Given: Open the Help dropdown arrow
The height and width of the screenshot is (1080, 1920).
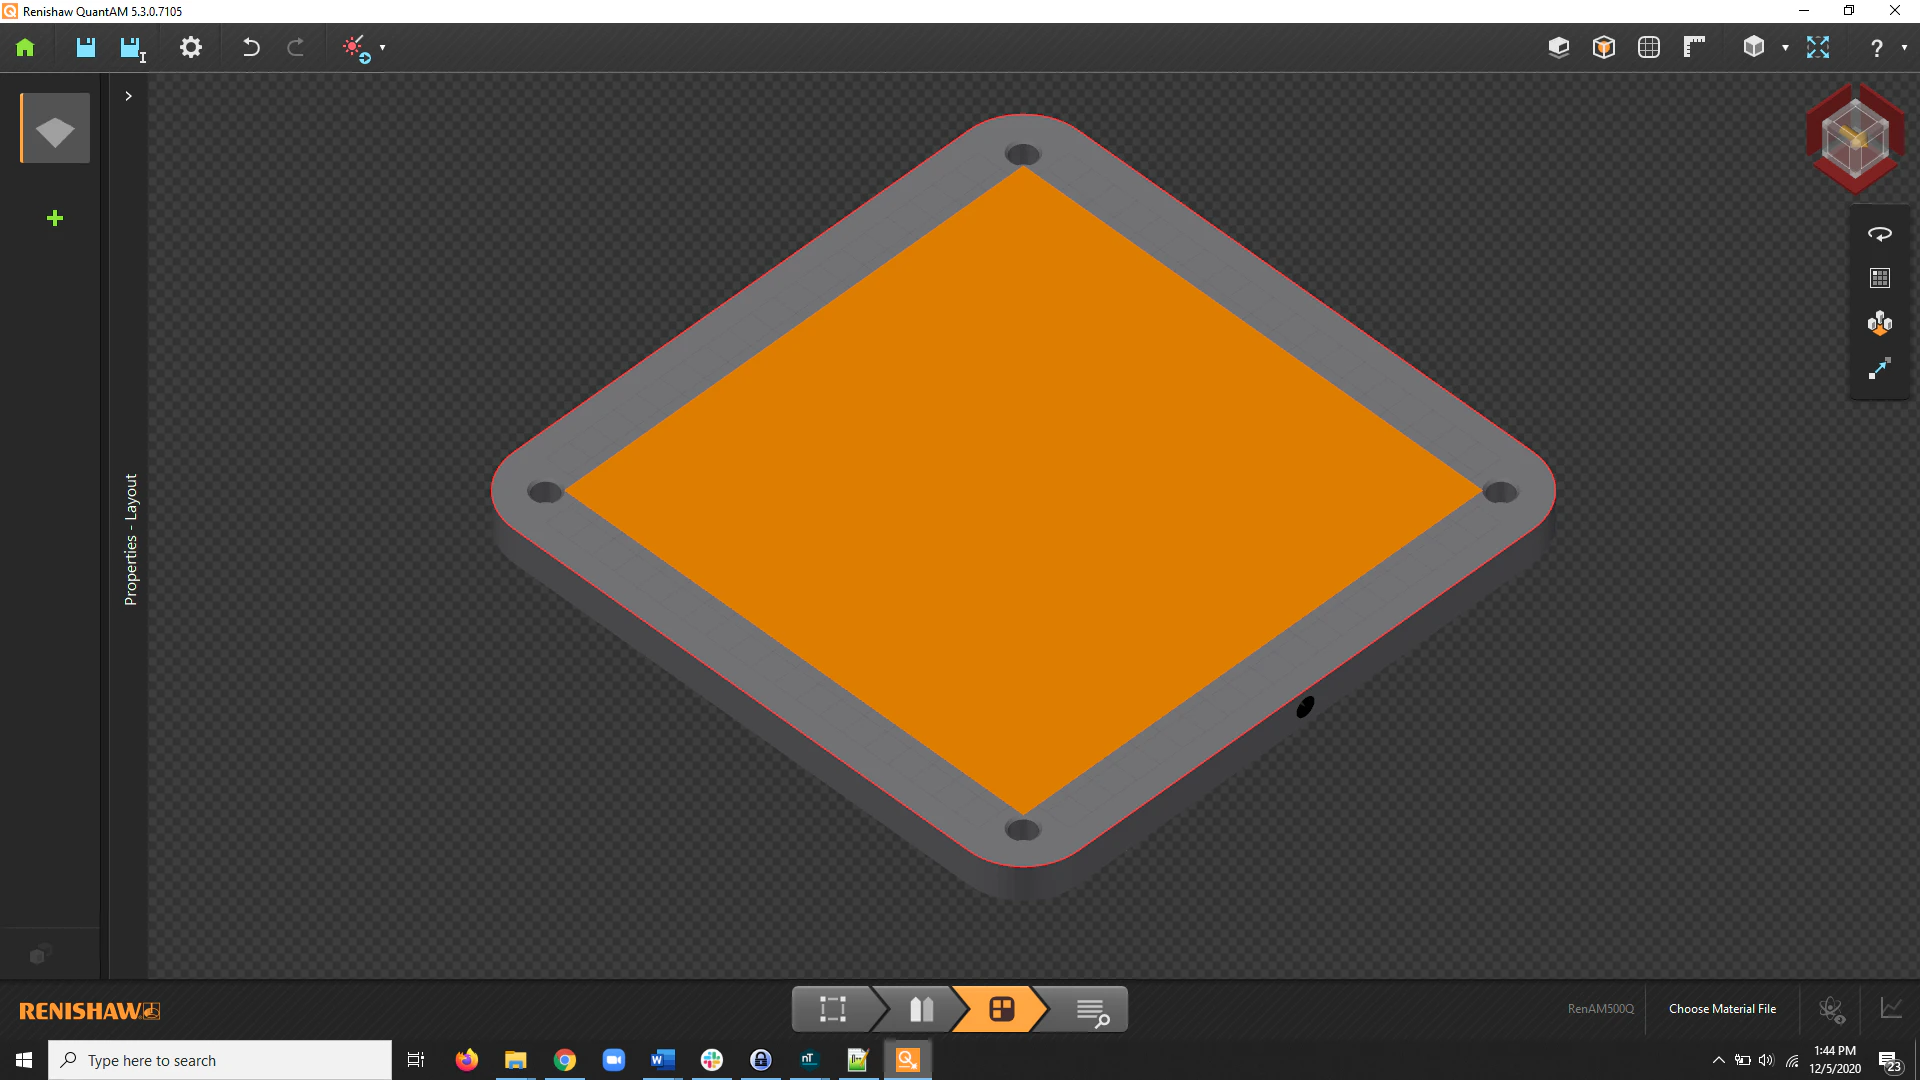Looking at the screenshot, I should (x=1903, y=48).
